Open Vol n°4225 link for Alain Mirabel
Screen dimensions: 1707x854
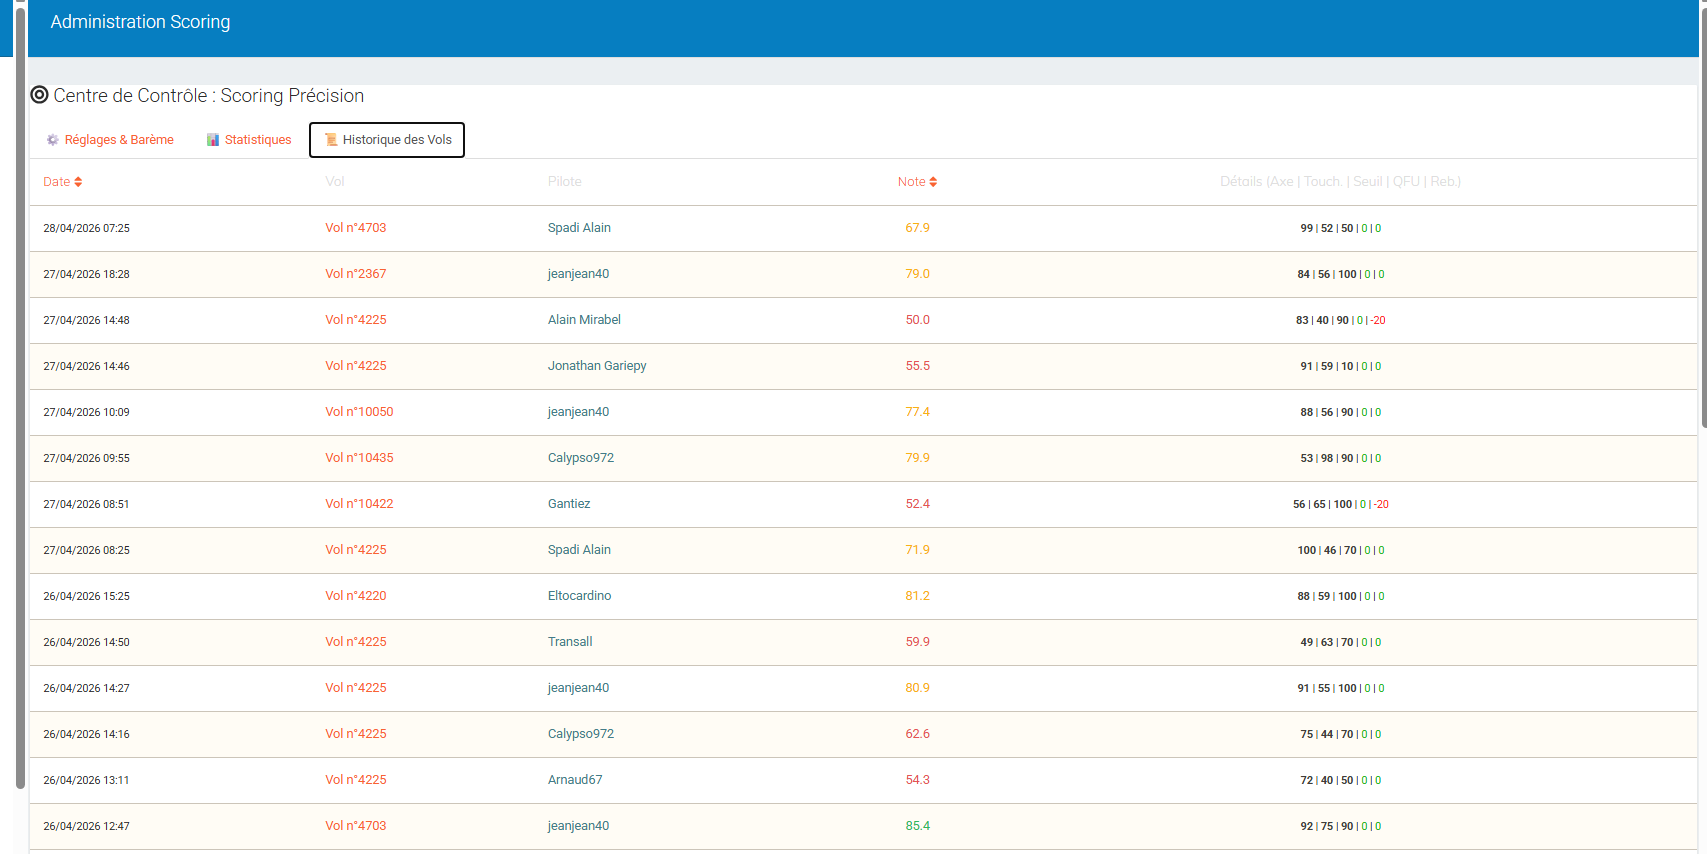(355, 320)
